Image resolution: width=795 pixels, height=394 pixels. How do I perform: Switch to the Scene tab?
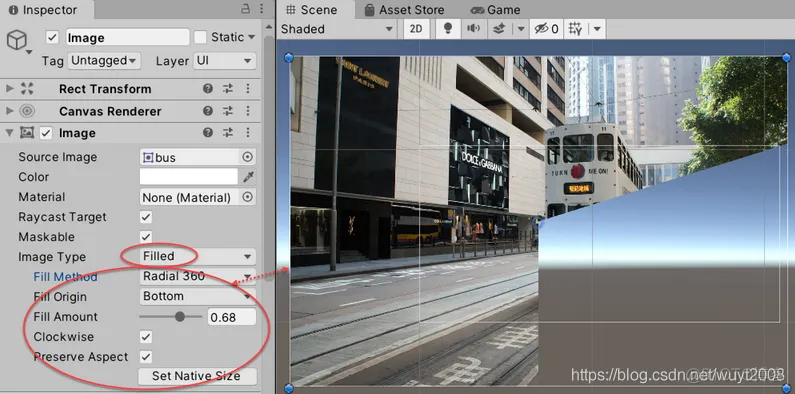pos(311,10)
